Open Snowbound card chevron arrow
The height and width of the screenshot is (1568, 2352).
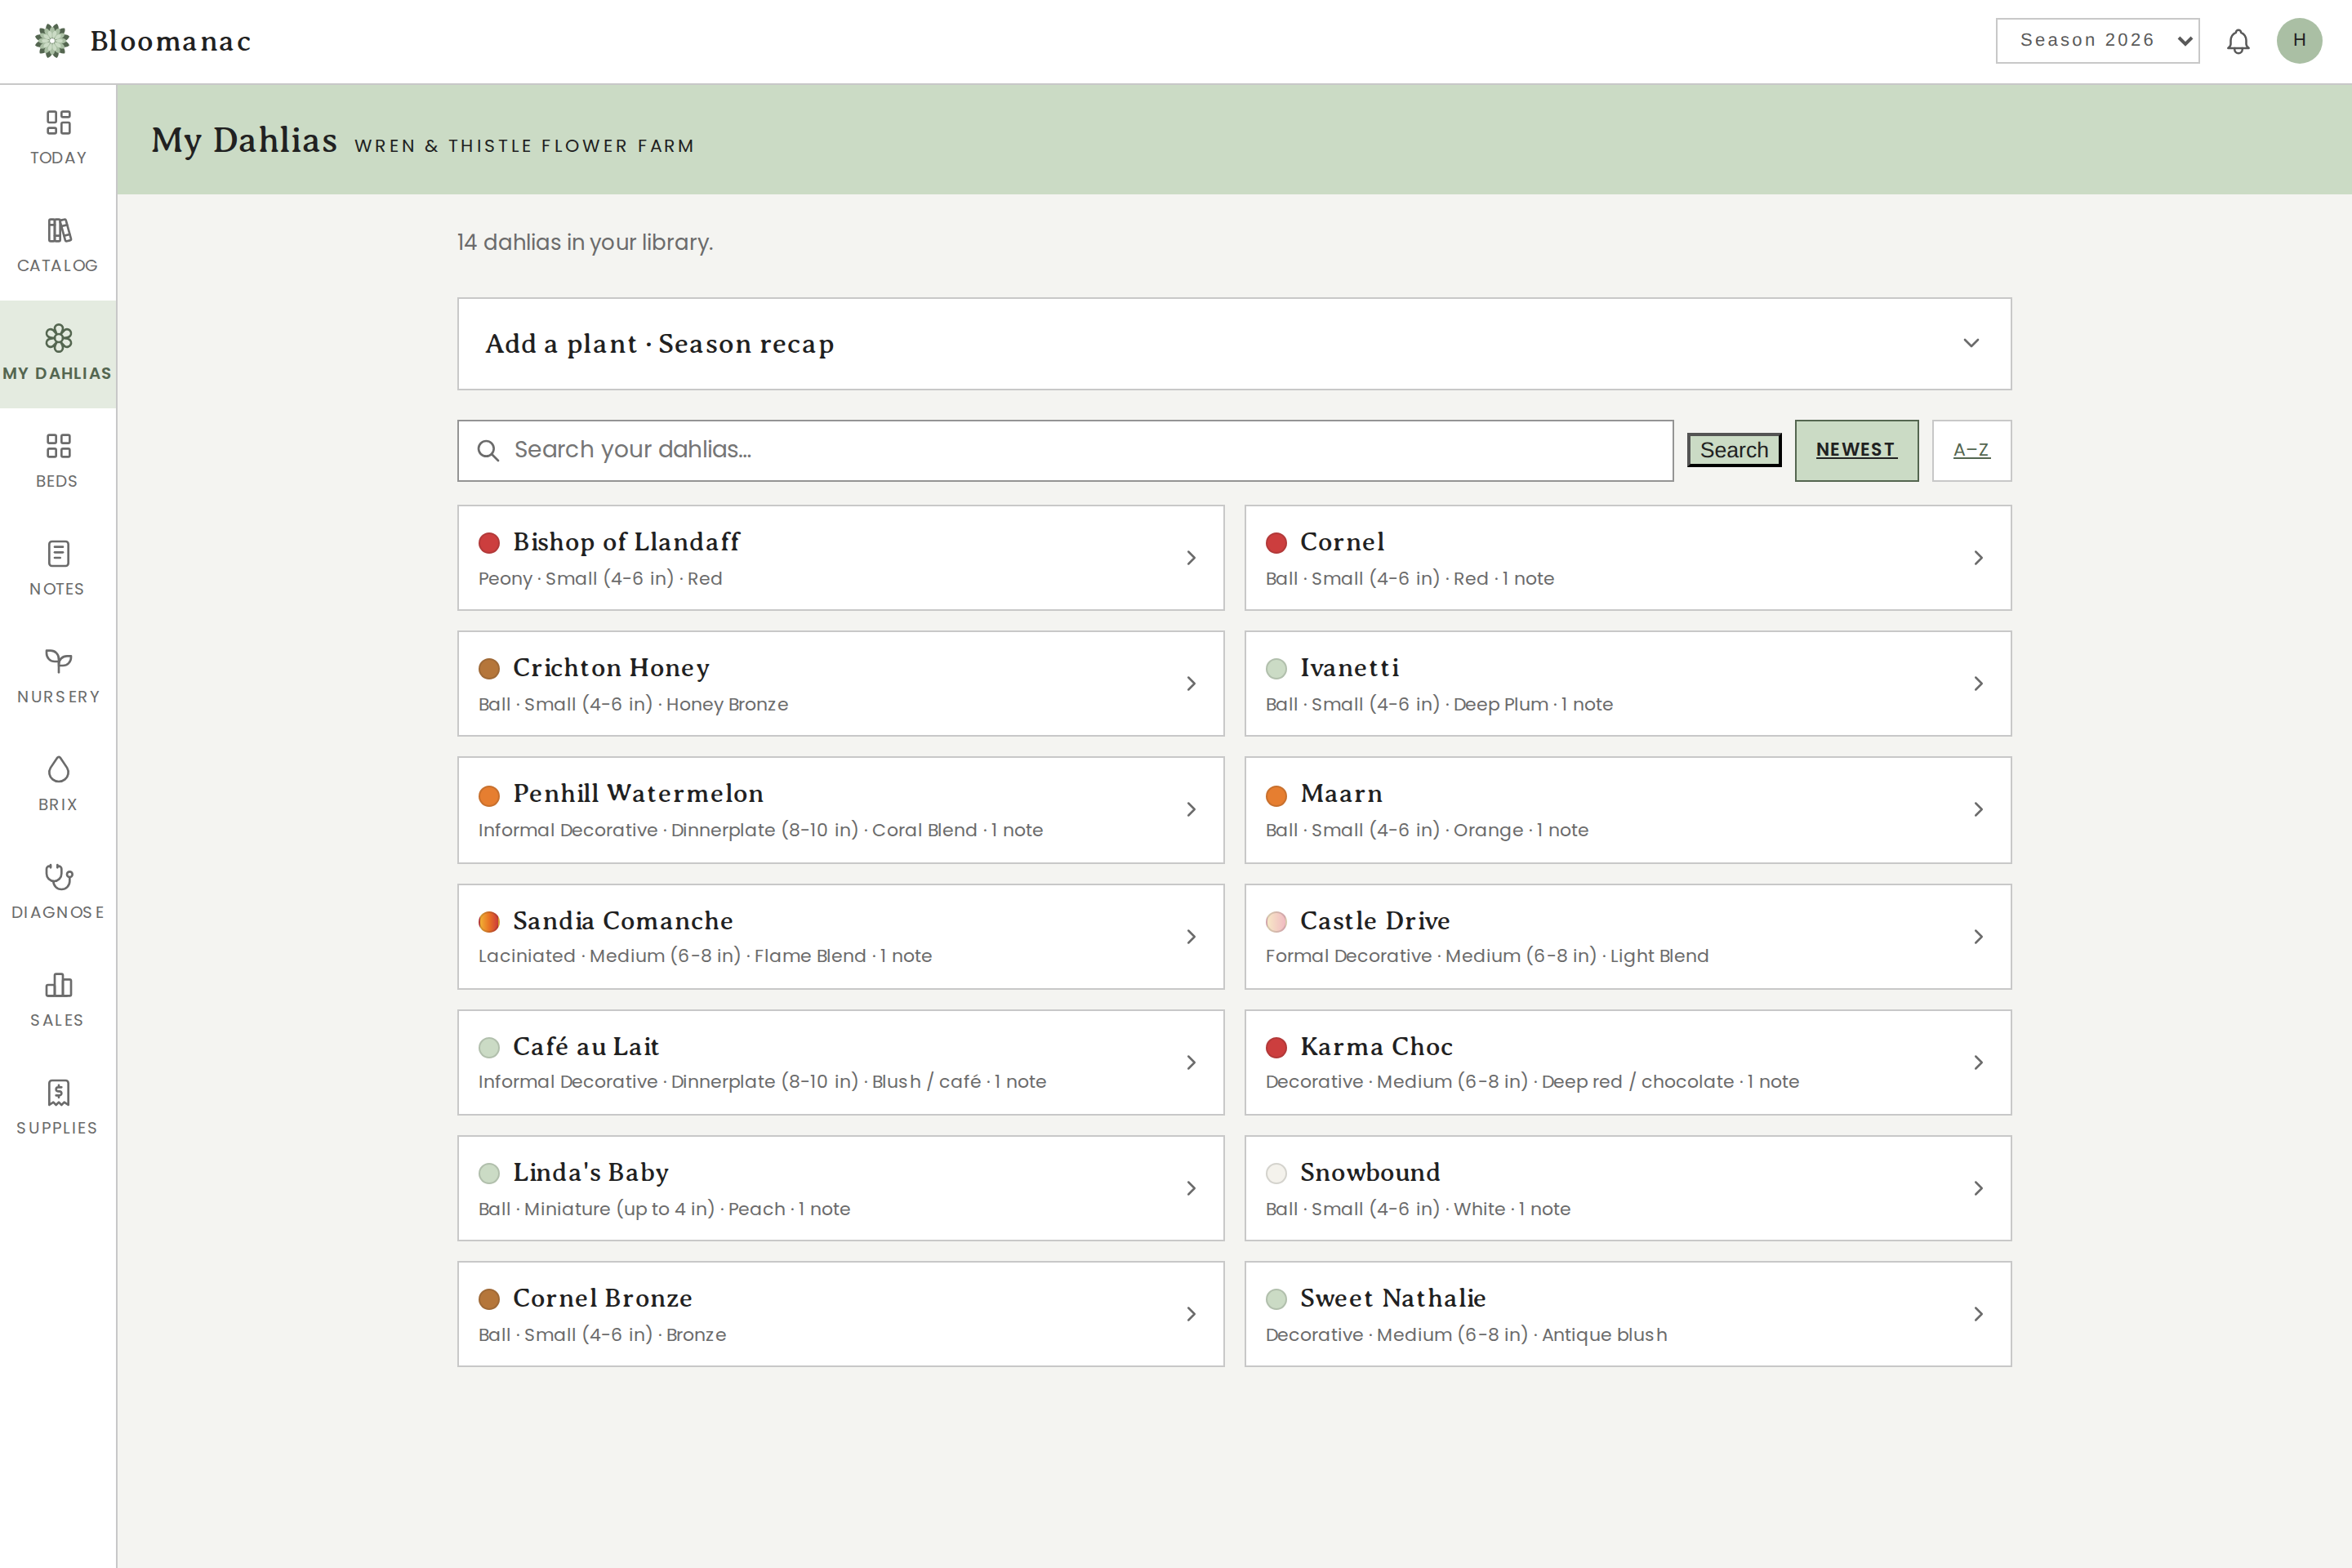[x=1978, y=1189]
